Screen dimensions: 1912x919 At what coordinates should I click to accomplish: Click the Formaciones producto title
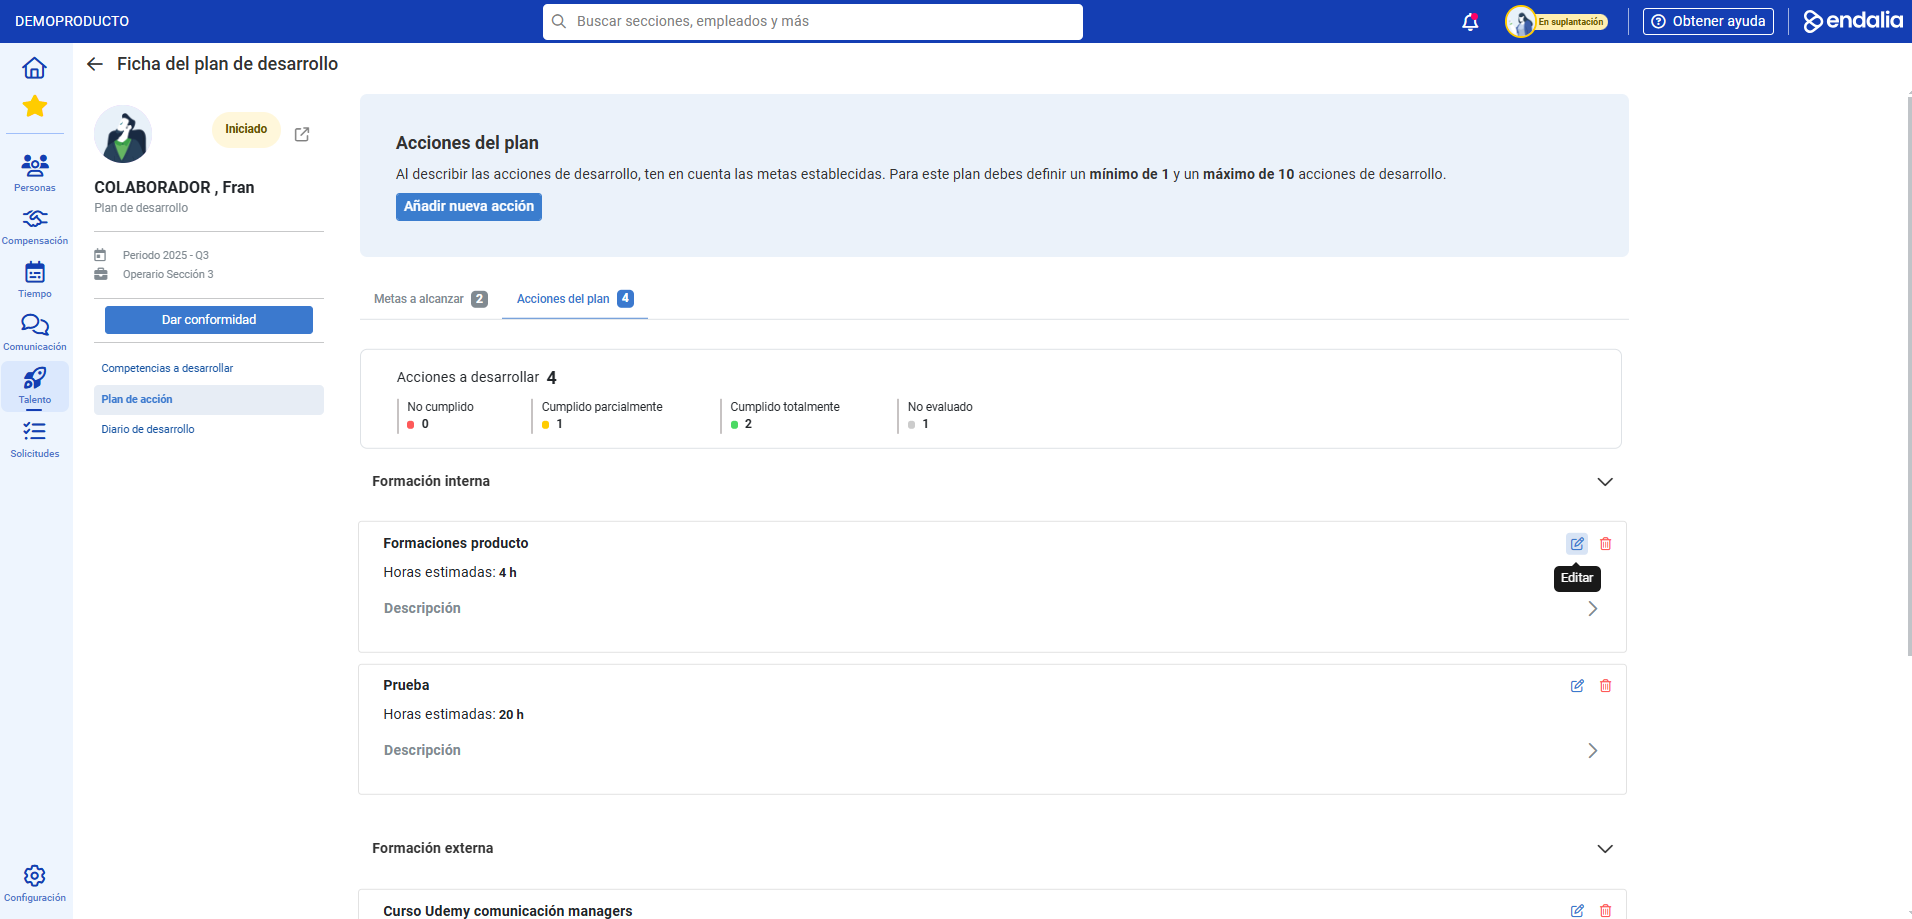[x=456, y=544]
